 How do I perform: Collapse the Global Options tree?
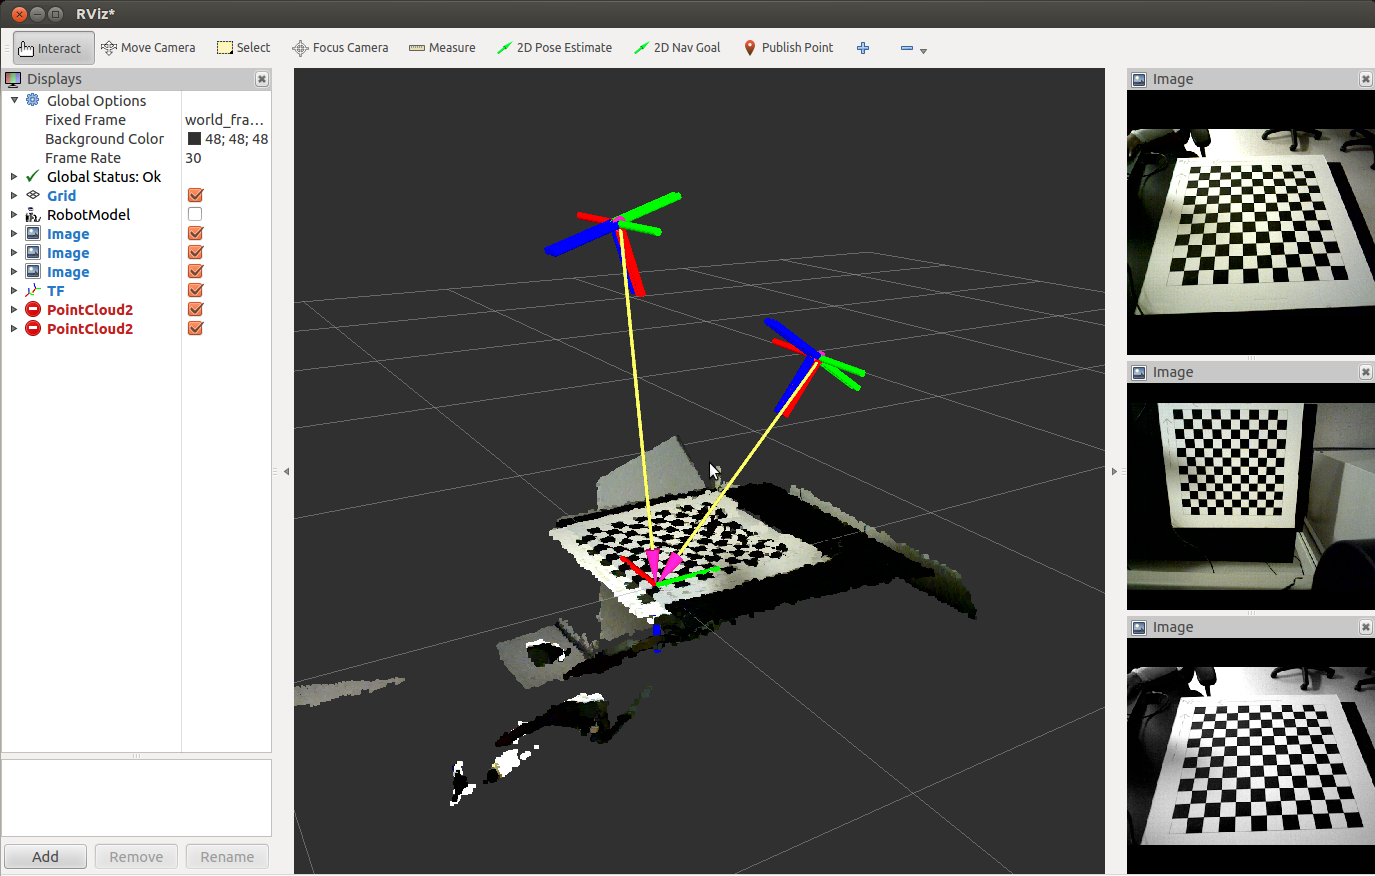pyautogui.click(x=14, y=101)
